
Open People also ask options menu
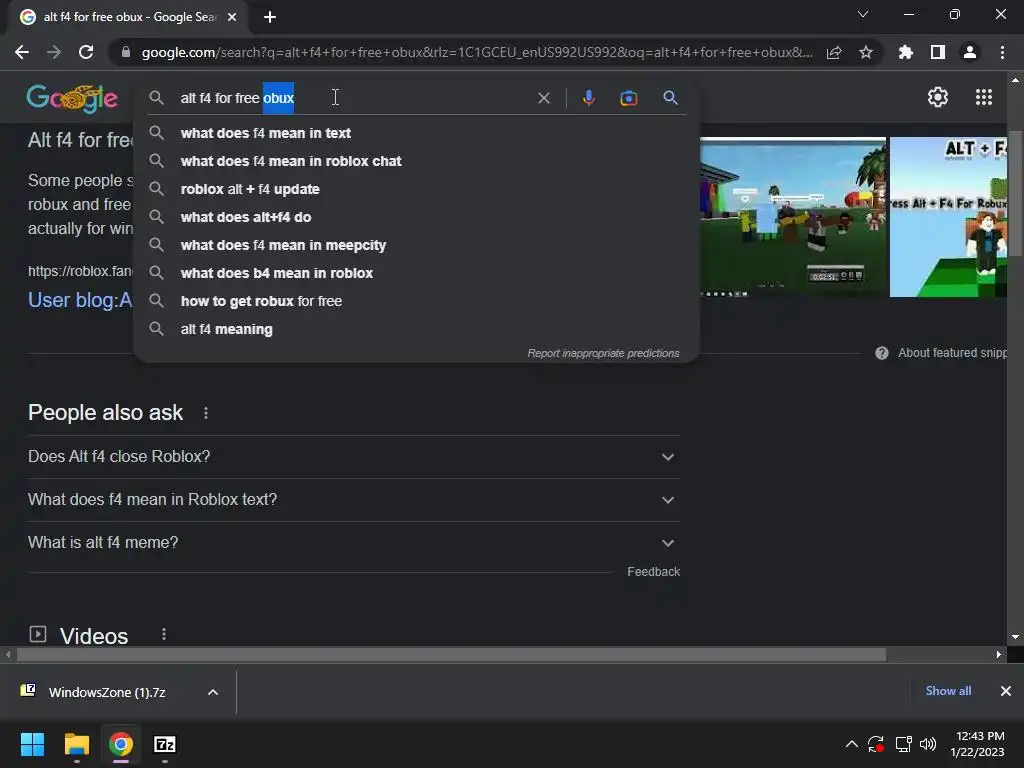[x=206, y=413]
